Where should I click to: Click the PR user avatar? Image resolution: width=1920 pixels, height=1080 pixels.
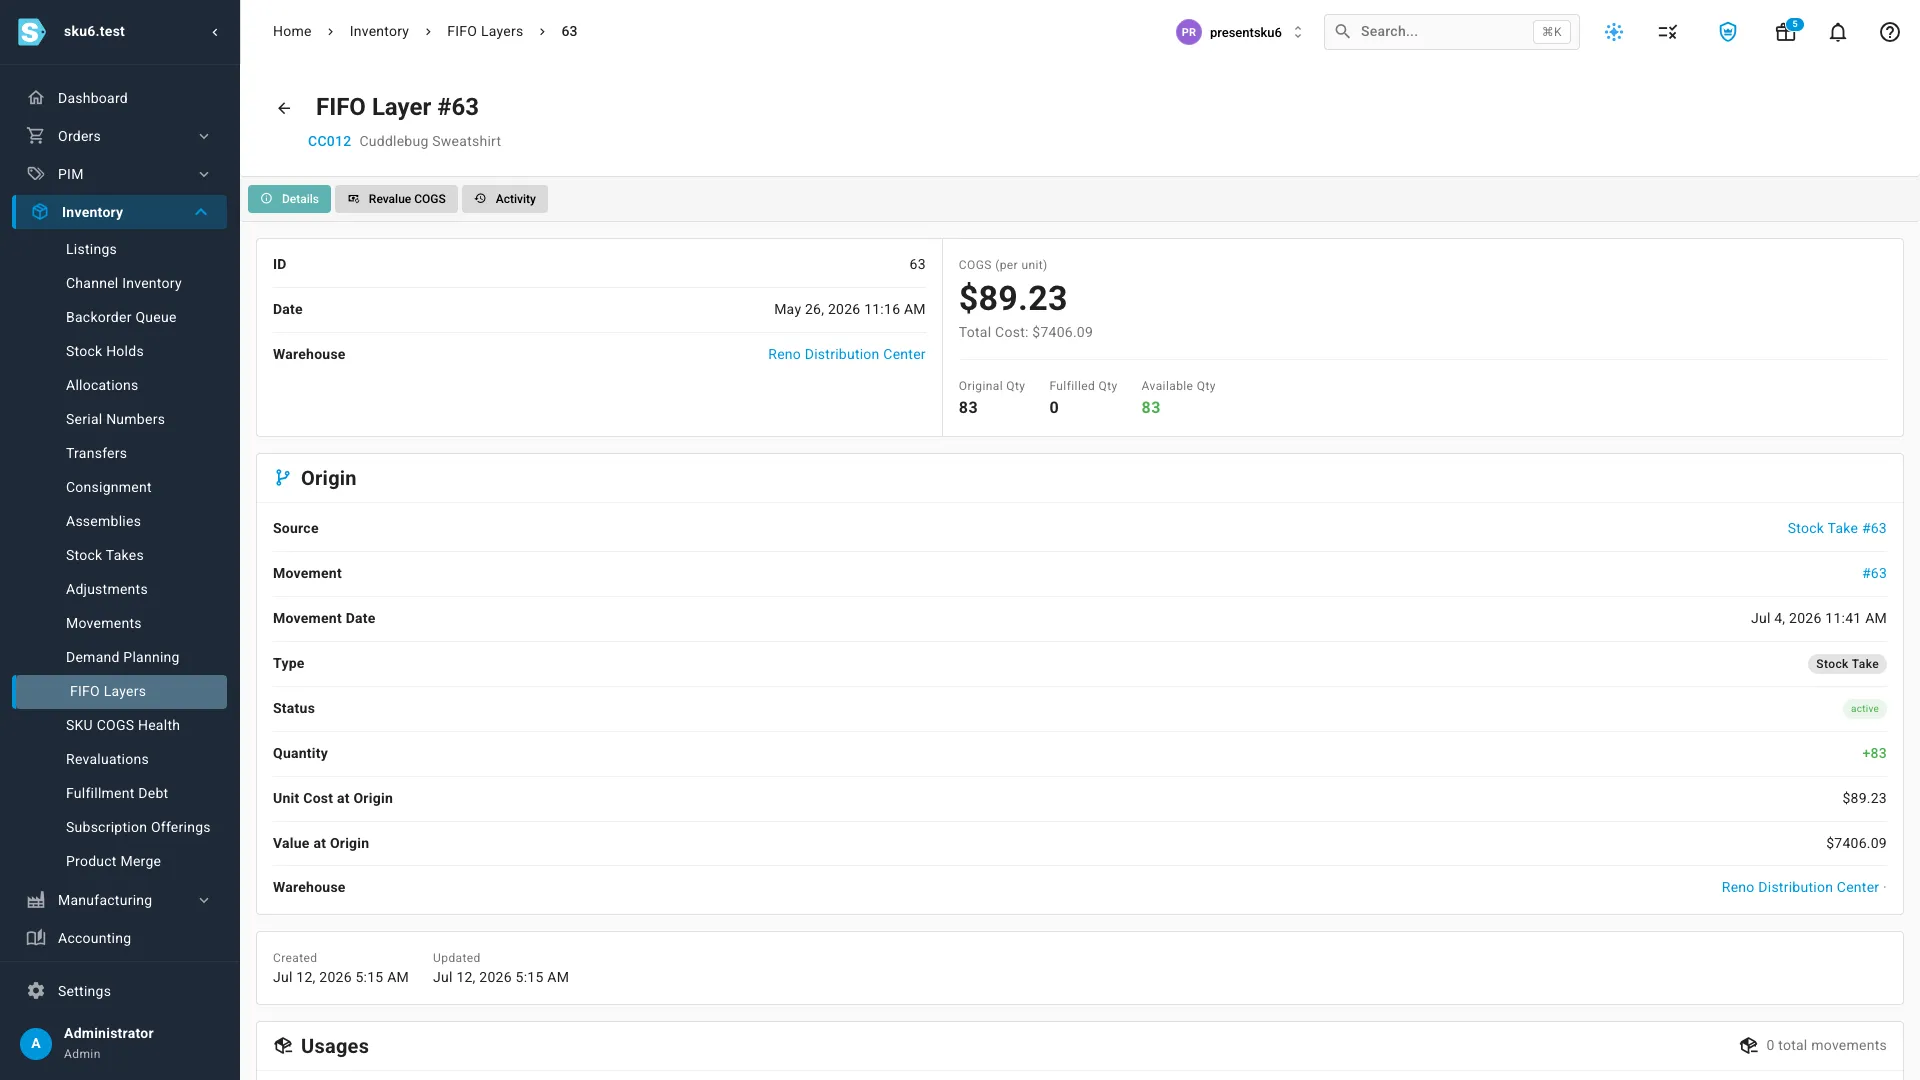1188,32
